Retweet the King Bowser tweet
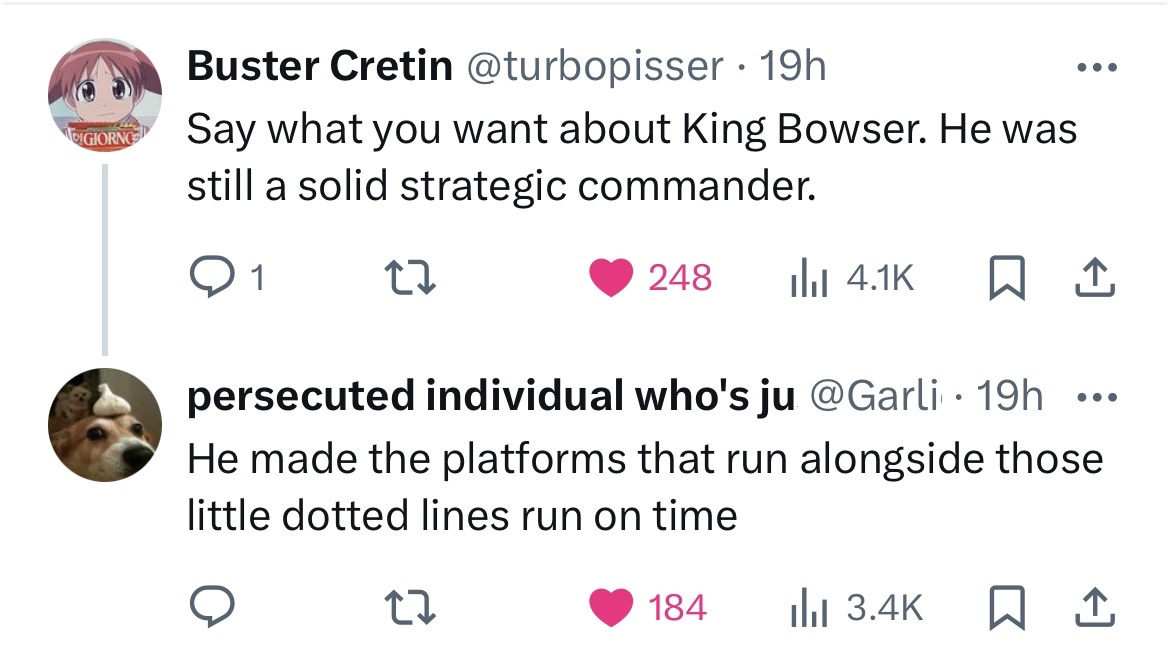 [x=409, y=278]
